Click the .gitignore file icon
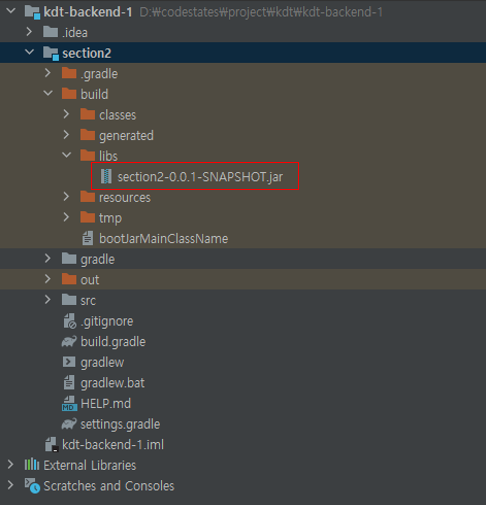This screenshot has width=486, height=505. coord(70,321)
